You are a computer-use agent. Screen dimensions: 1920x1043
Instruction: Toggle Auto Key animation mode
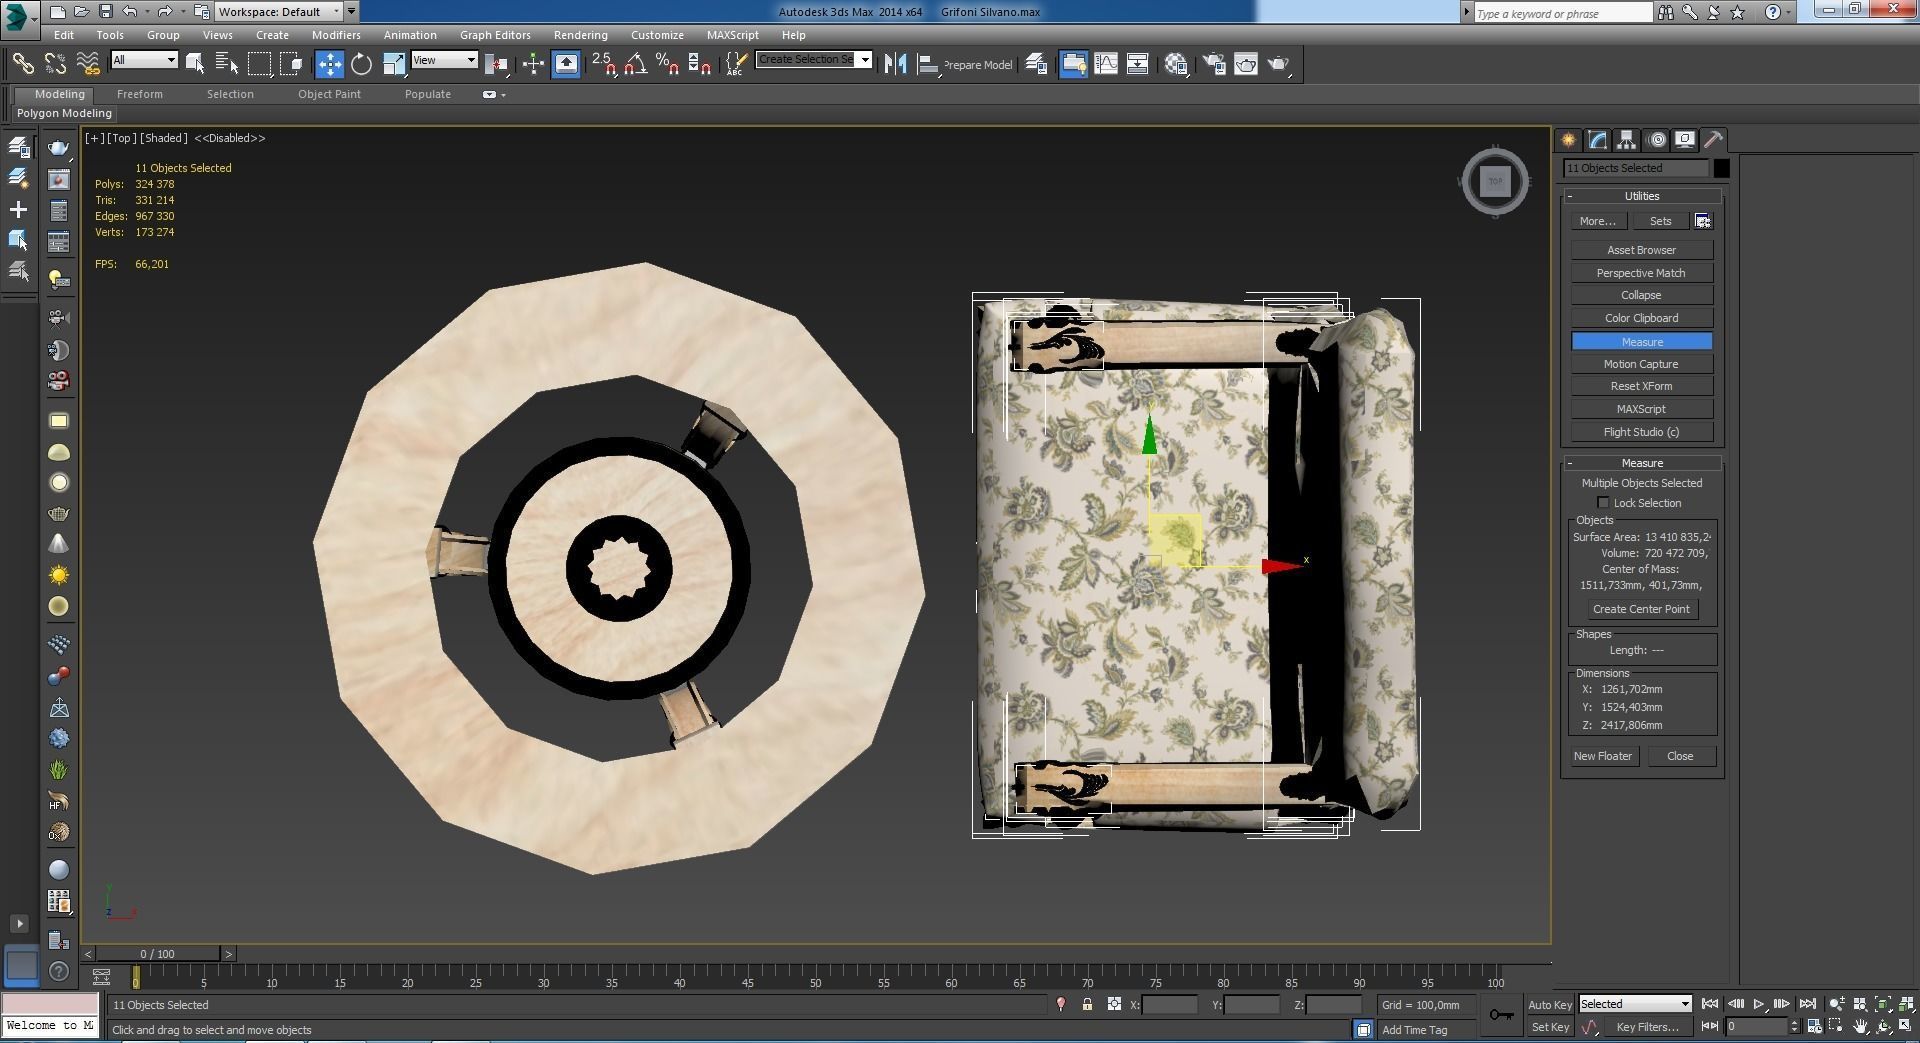tap(1549, 1005)
